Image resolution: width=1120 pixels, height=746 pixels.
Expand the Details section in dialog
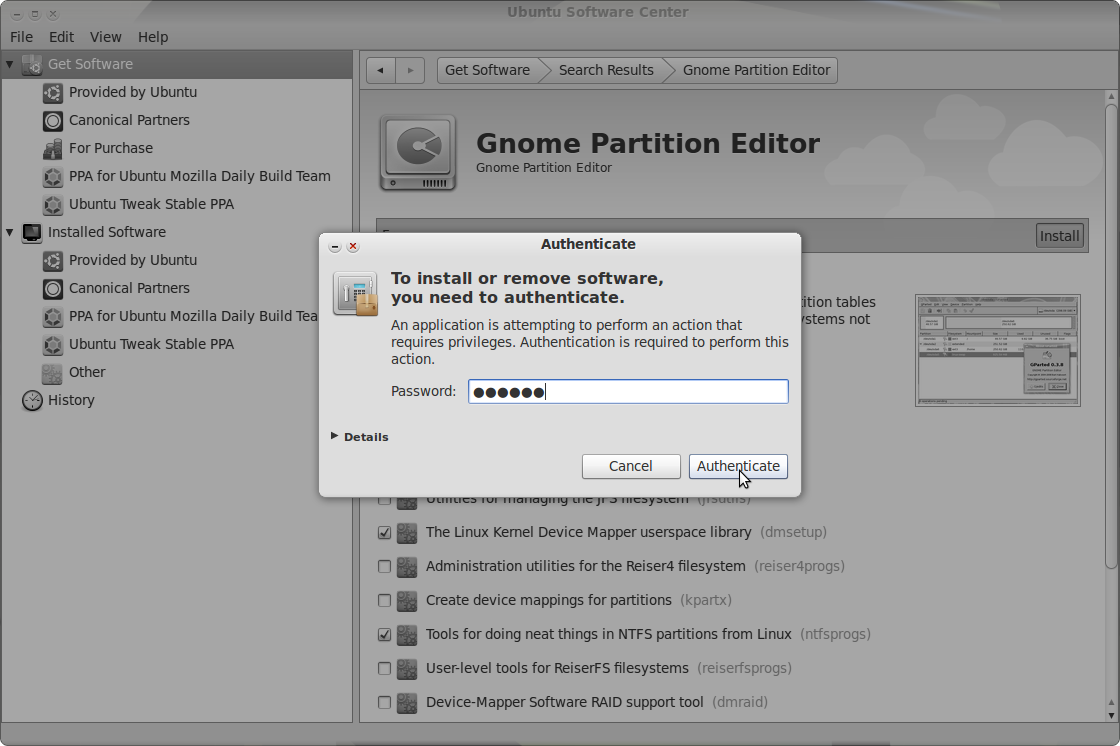334,436
